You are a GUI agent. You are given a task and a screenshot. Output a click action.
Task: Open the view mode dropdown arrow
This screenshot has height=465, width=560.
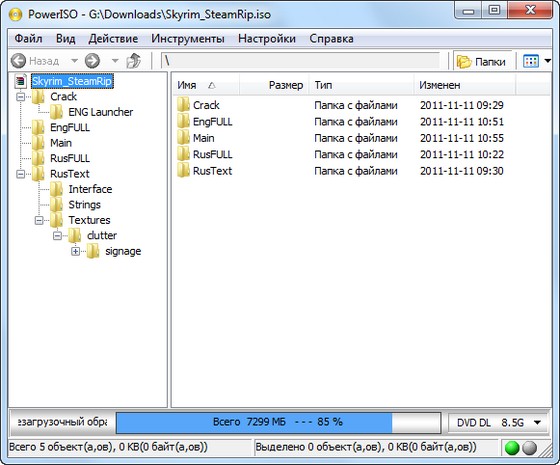[548, 61]
